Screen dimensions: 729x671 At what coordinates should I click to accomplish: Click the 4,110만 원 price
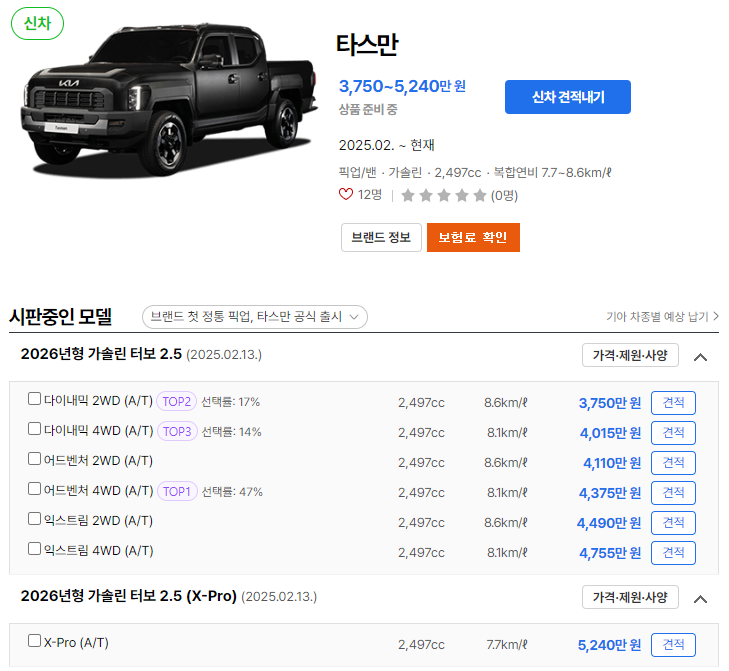612,463
